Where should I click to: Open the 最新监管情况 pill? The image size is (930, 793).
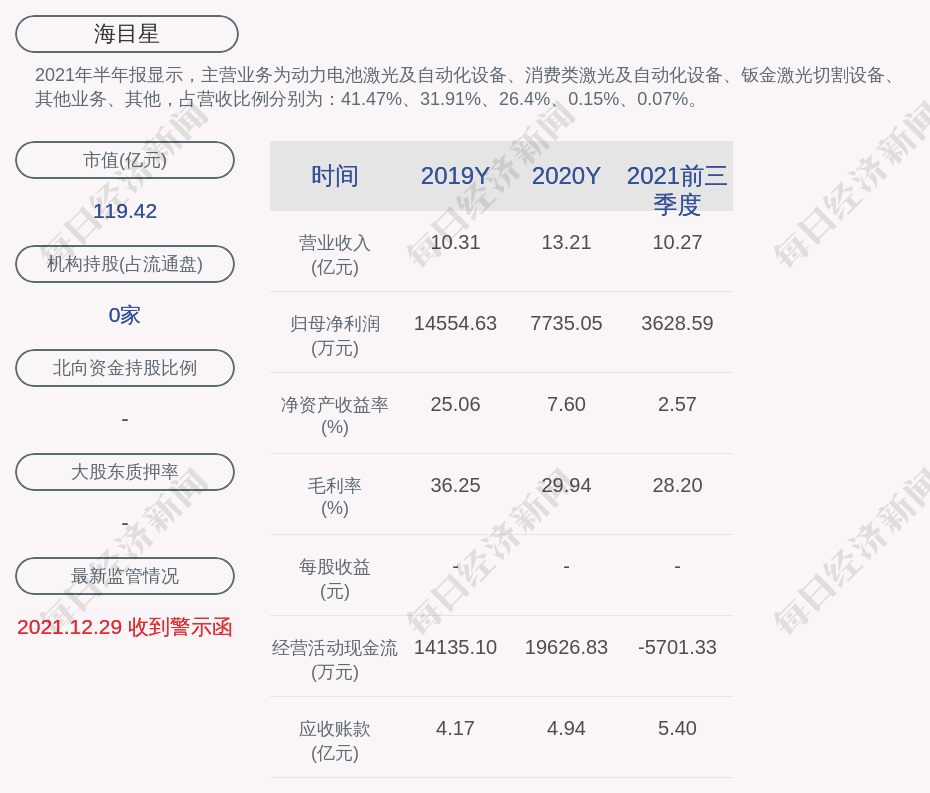125,576
